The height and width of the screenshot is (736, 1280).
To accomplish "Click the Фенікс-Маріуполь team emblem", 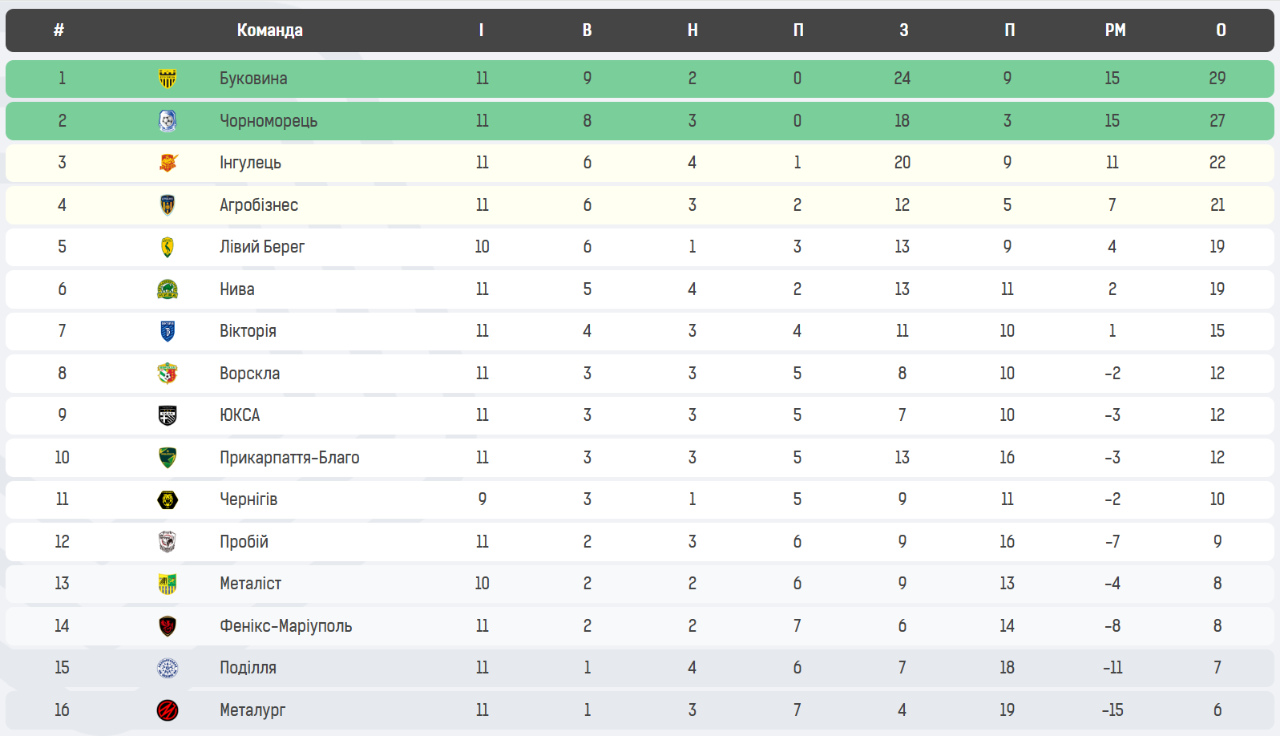I will [x=168, y=627].
